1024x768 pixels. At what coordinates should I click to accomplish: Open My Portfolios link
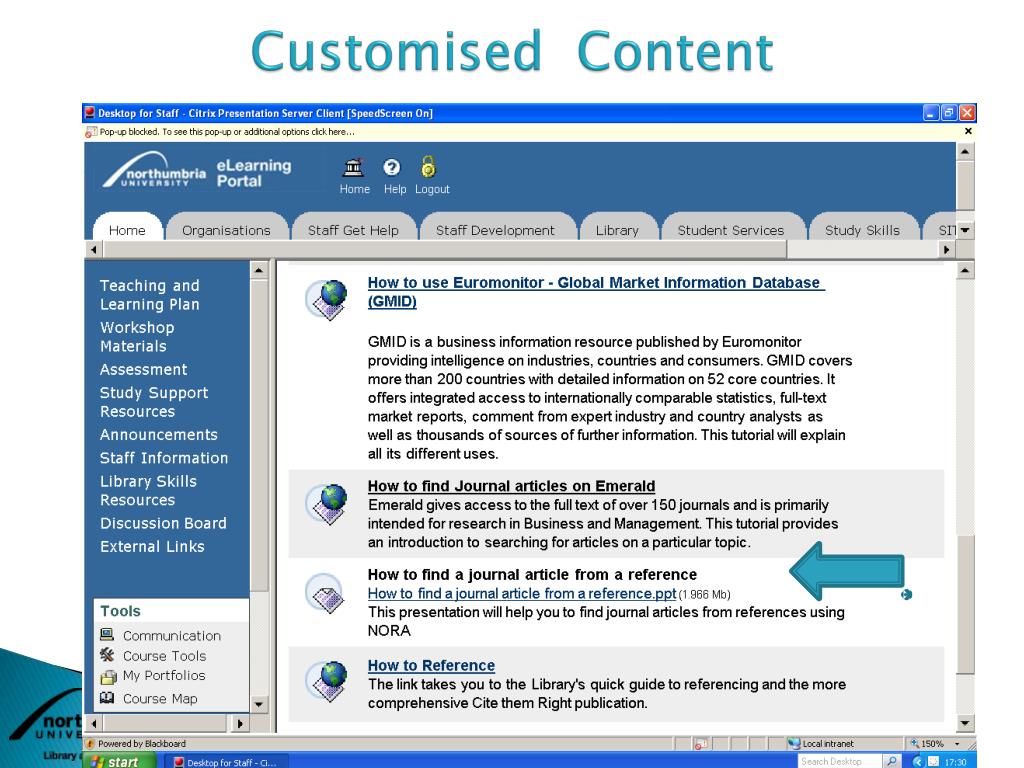click(164, 675)
